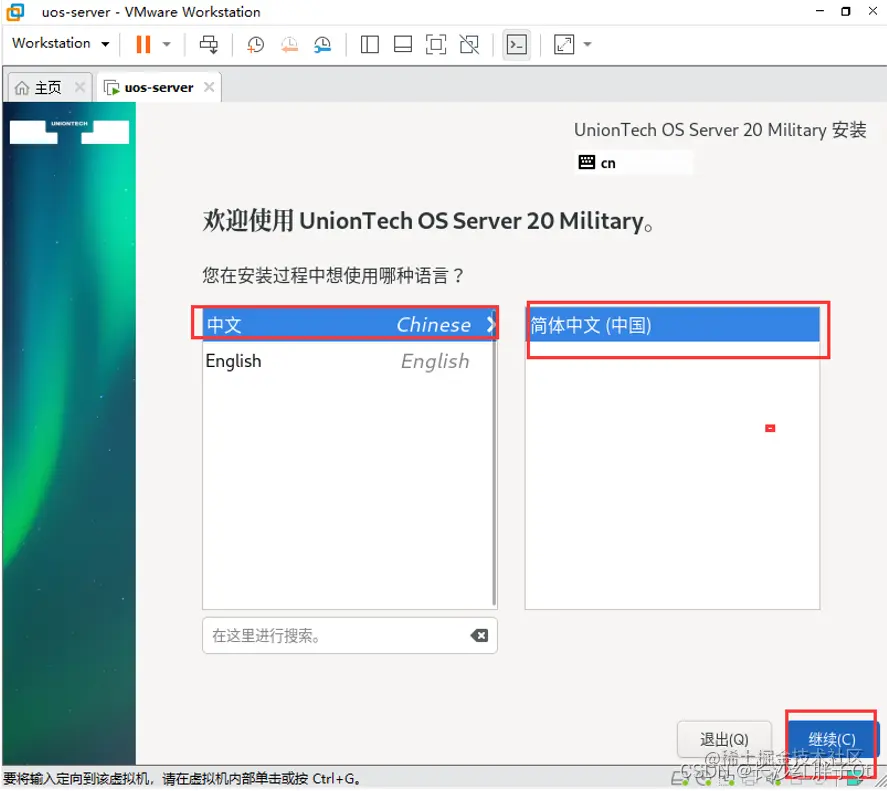Click the Revert Snapshot icon

tap(289, 45)
